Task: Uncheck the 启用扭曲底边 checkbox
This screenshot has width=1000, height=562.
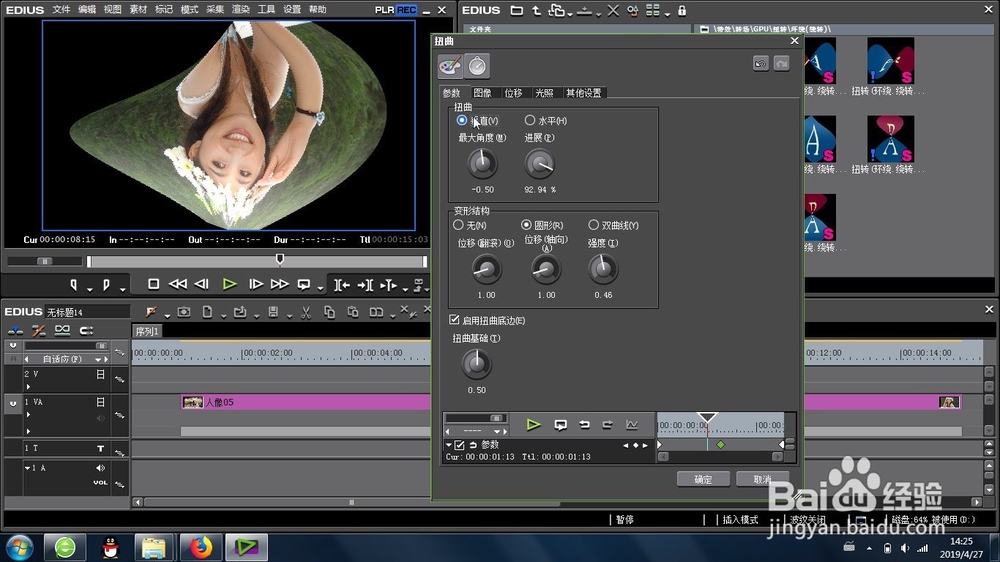Action: (x=454, y=320)
